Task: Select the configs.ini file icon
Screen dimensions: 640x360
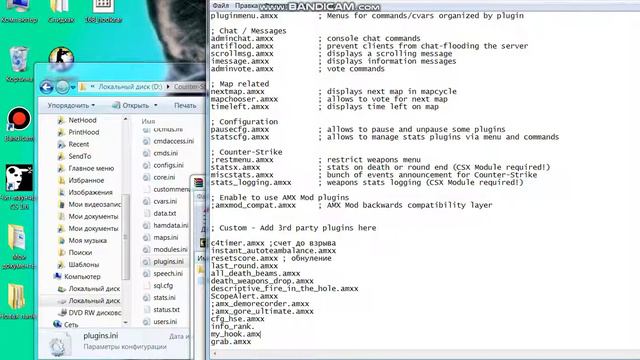Action: (146, 165)
